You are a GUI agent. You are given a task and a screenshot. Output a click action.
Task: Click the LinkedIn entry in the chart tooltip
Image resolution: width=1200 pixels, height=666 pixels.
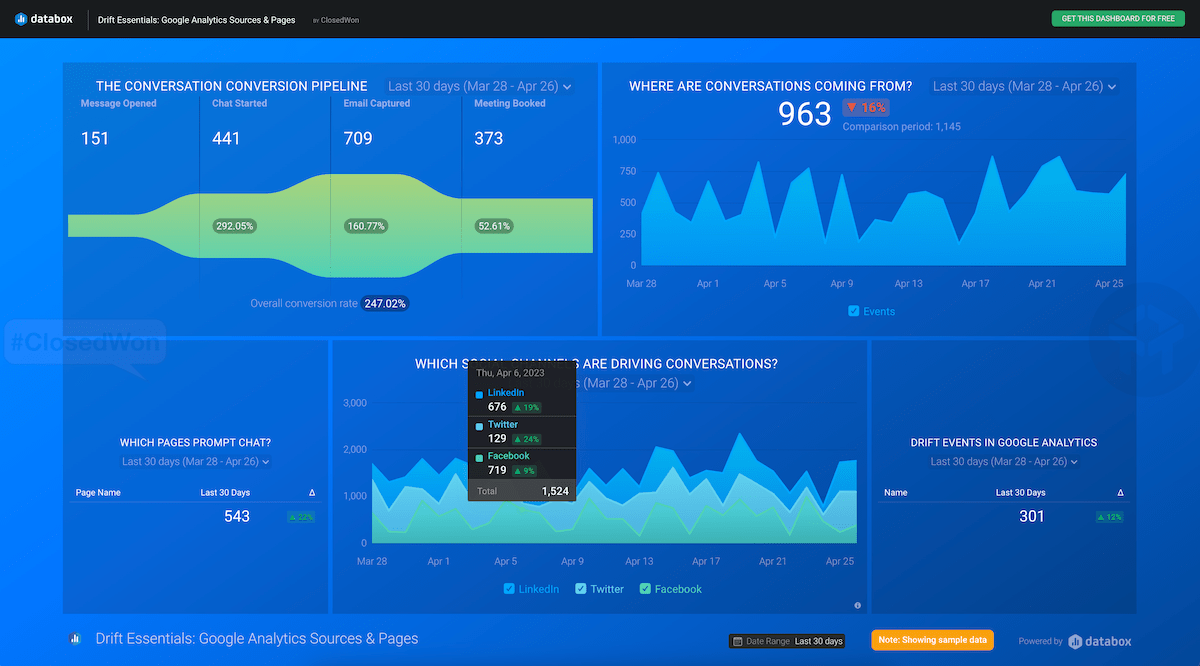click(522, 400)
